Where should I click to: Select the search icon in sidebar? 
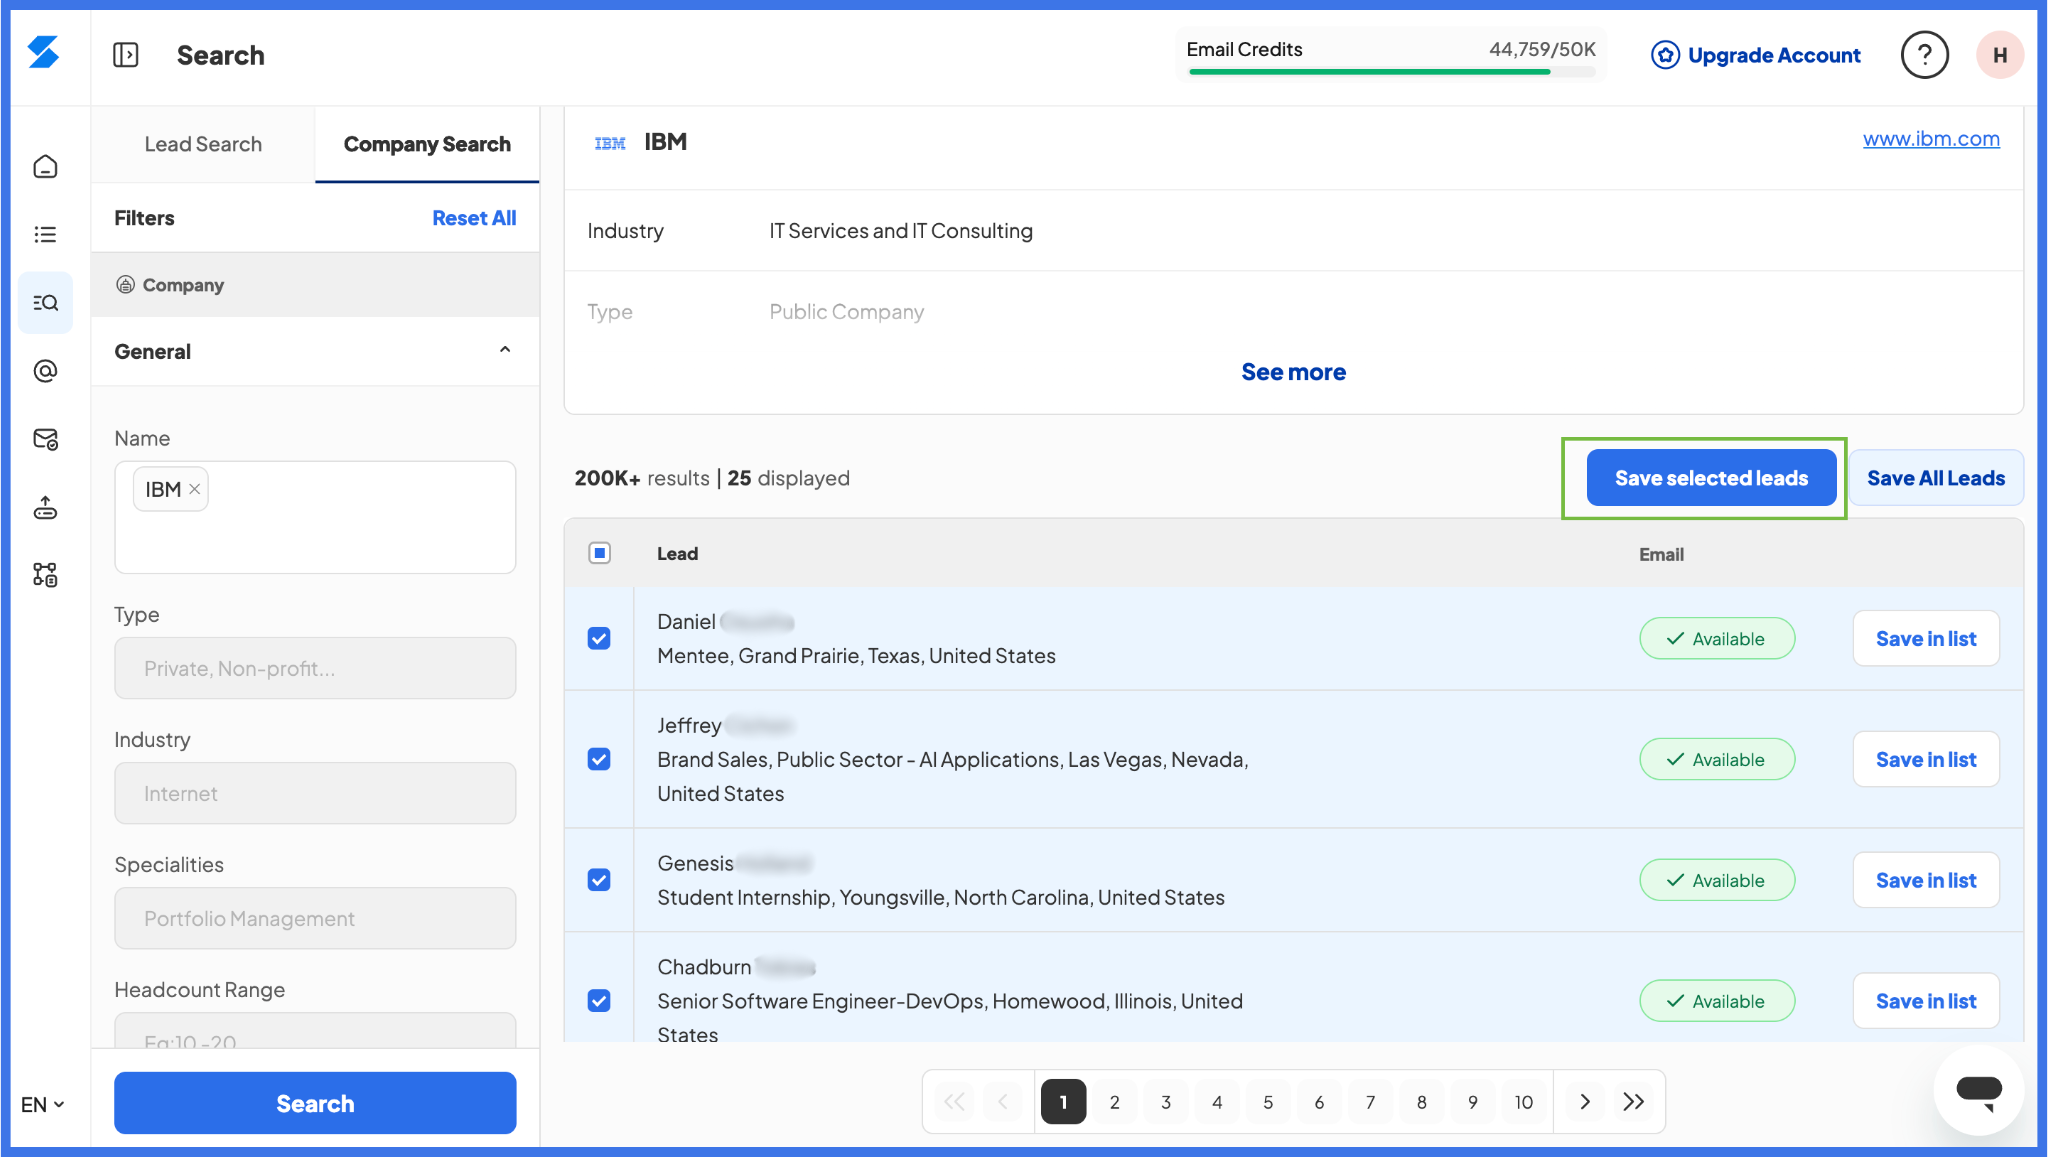45,302
